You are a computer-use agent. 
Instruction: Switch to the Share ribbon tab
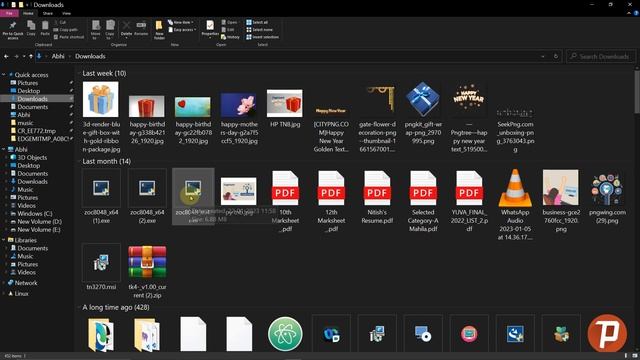tap(48, 13)
